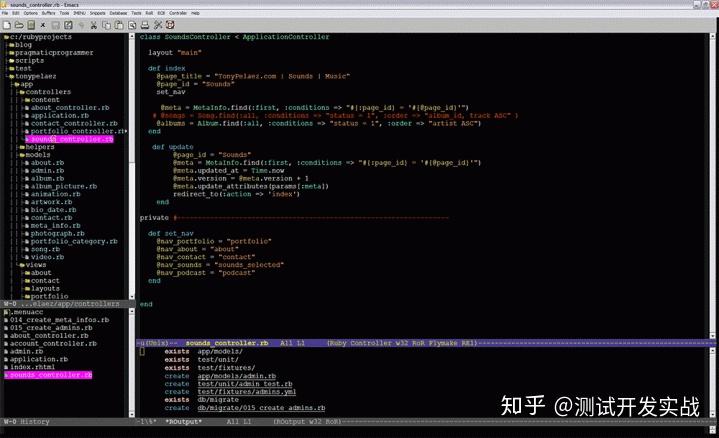Click the New File toolbar icon
This screenshot has width=719, height=438.
tap(7, 25)
